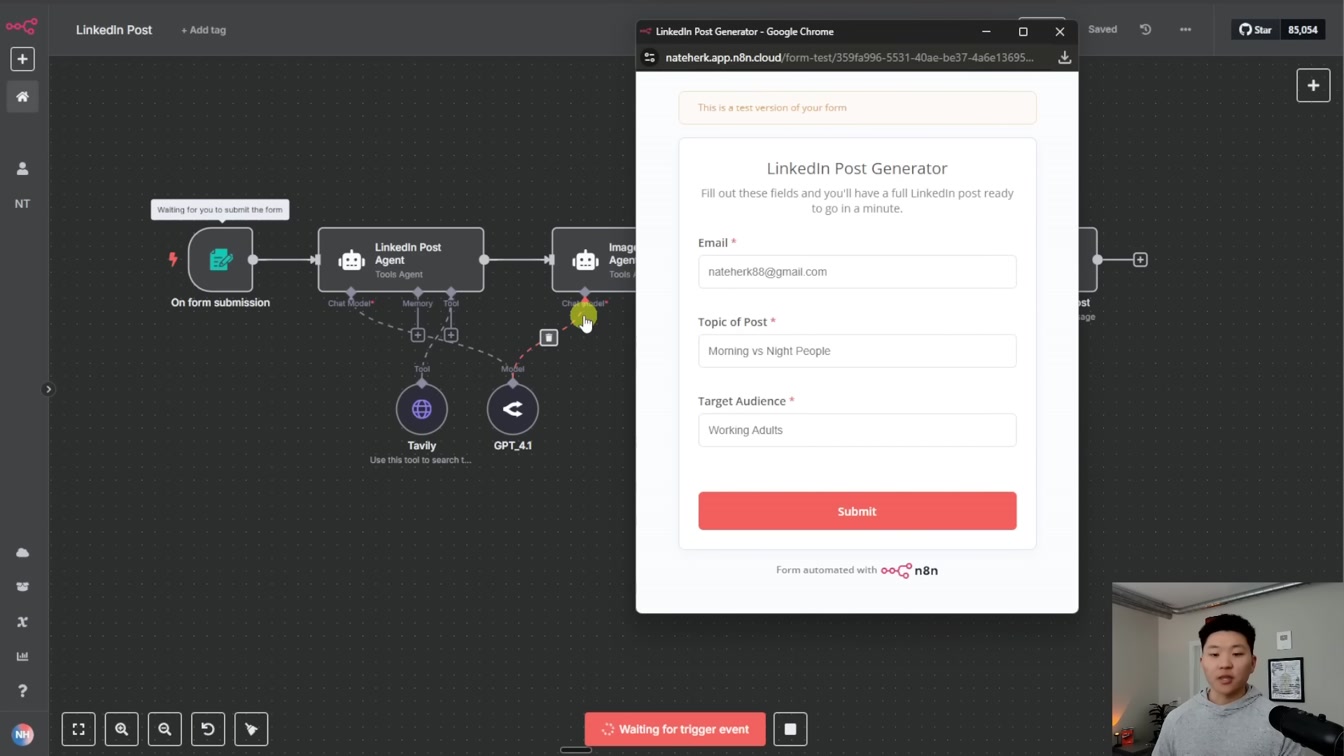Open the NT project in sidebar

point(22,203)
